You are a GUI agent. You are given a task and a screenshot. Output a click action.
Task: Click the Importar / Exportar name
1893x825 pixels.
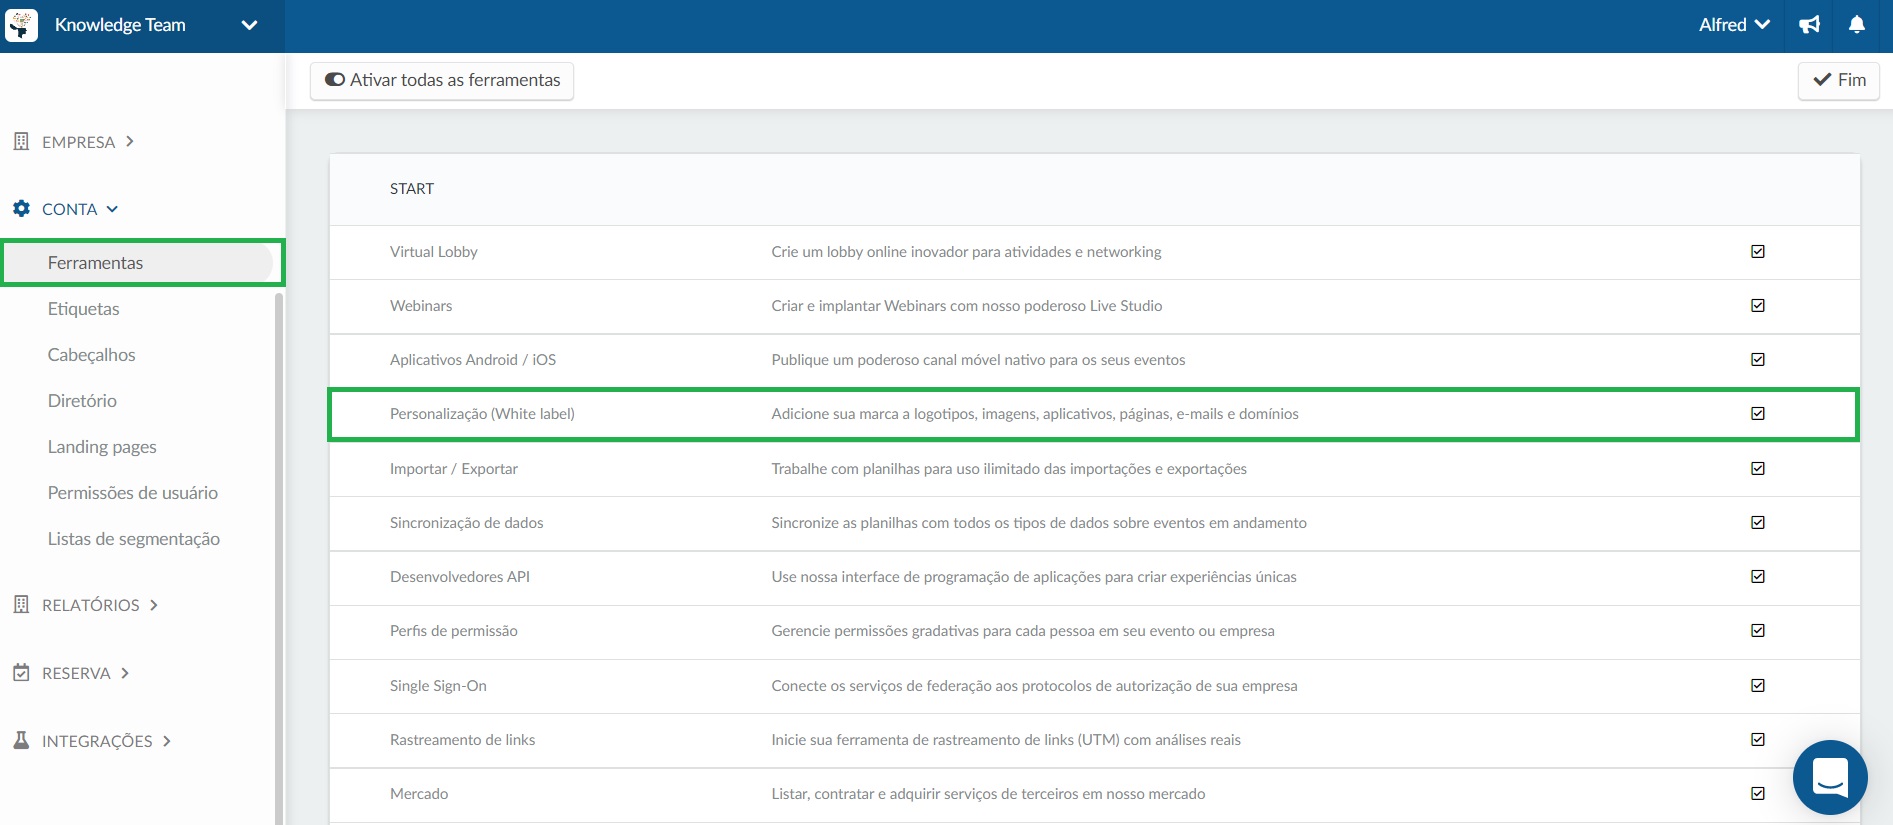point(454,469)
